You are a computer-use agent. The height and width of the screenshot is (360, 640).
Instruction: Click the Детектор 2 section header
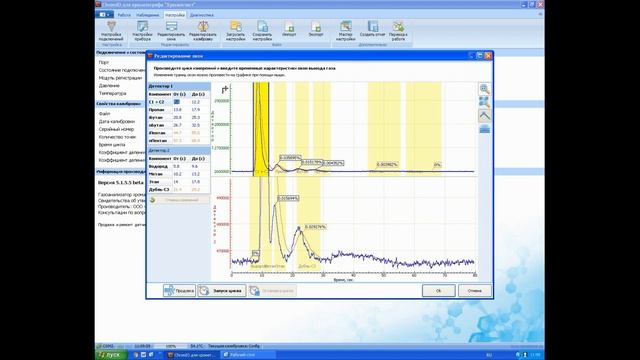coord(179,151)
